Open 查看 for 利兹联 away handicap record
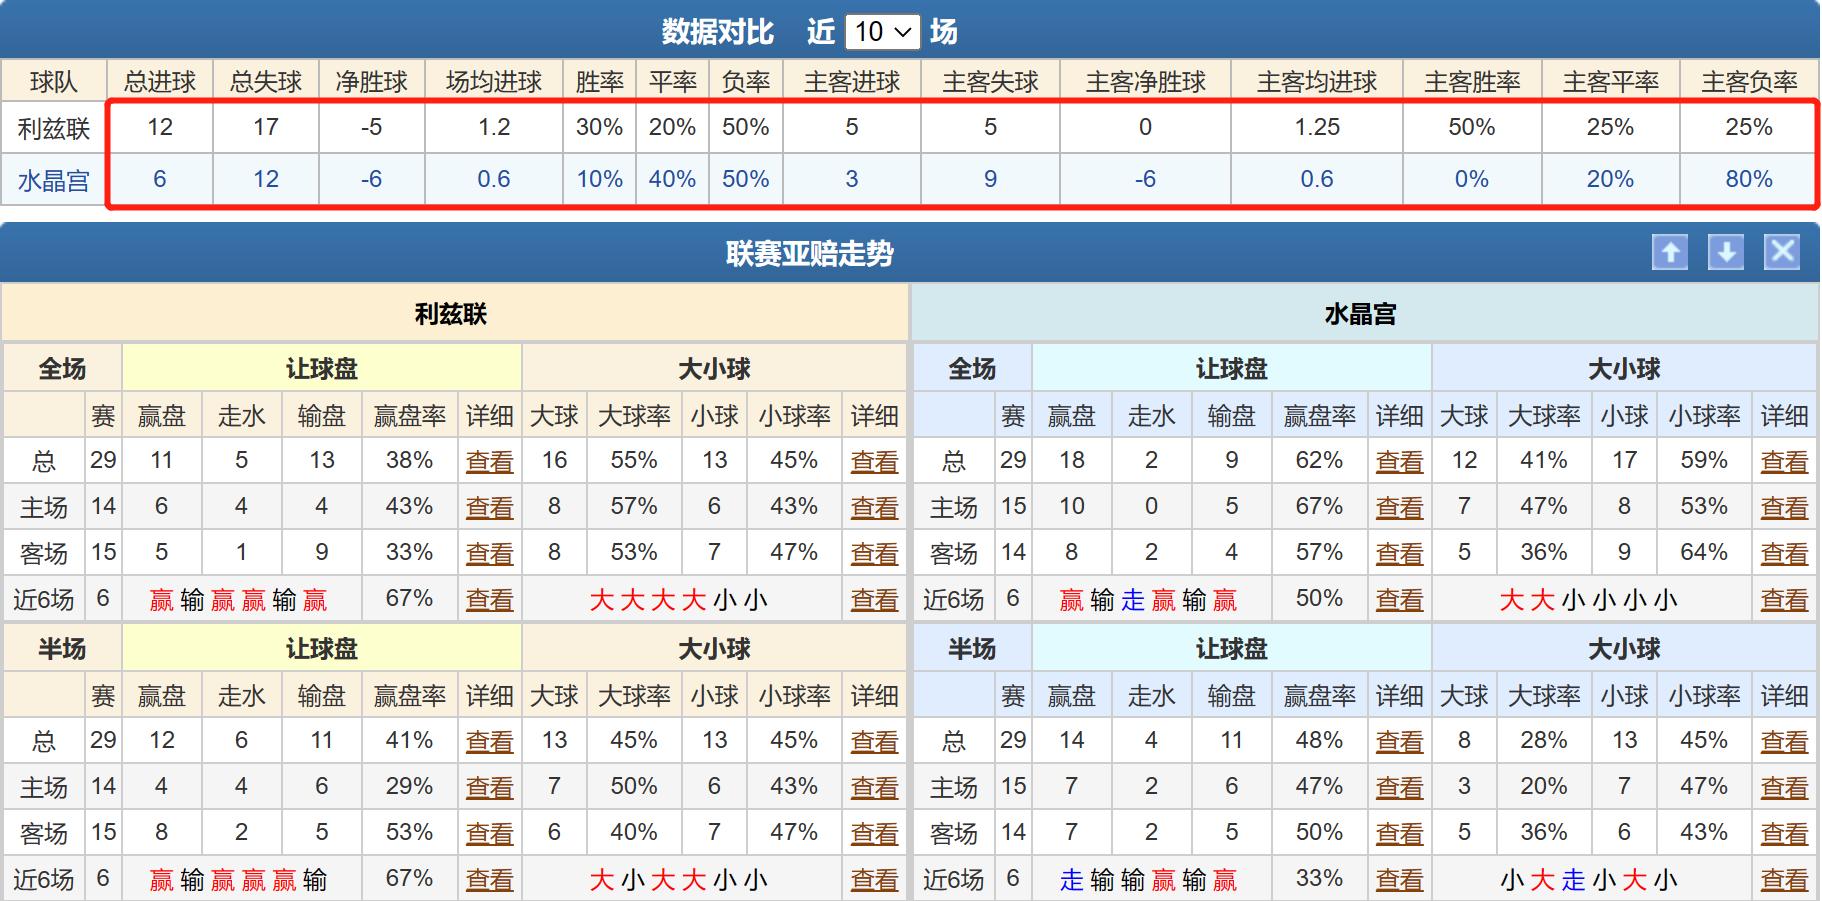1822x901 pixels. (490, 552)
